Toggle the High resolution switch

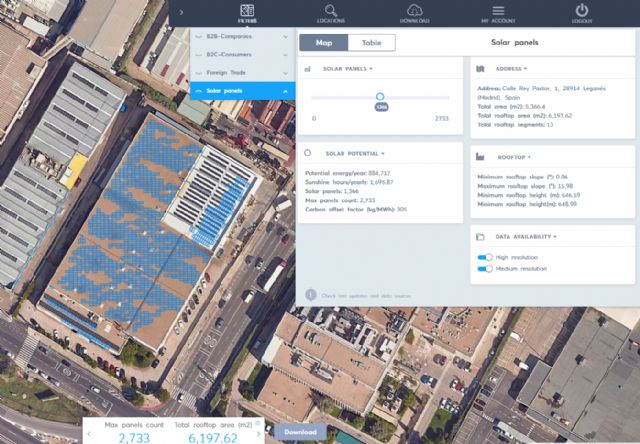coord(485,257)
